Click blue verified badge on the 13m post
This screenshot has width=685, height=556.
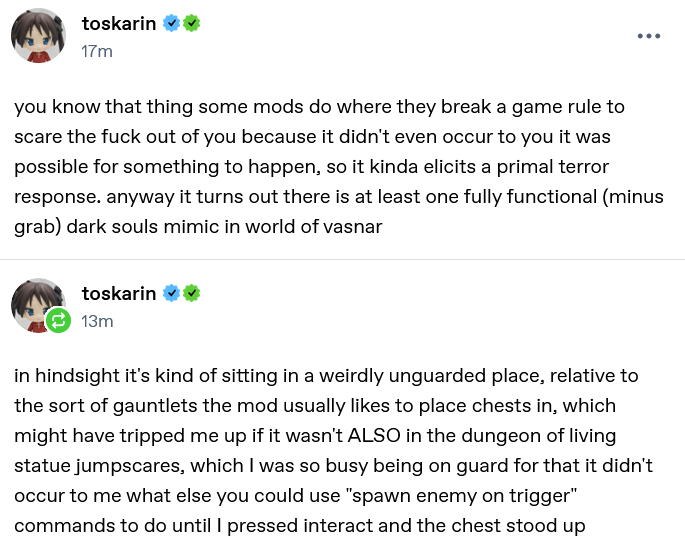[x=173, y=293]
